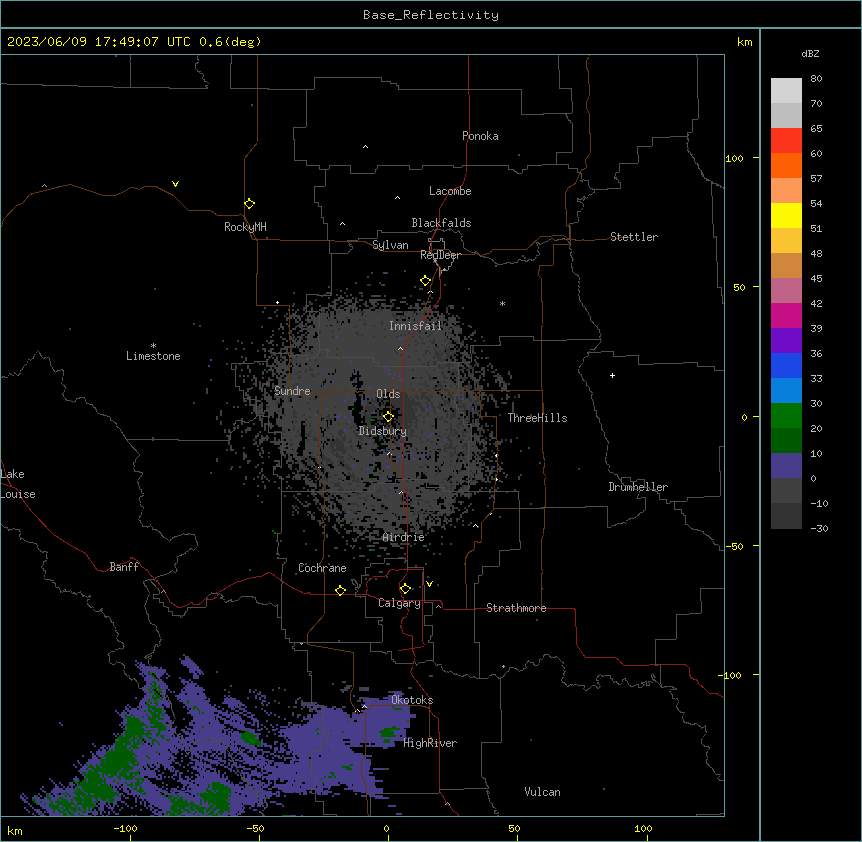Select the yellow diamond marker below Cochrane
Screen dimensions: 862x842
tap(340, 590)
